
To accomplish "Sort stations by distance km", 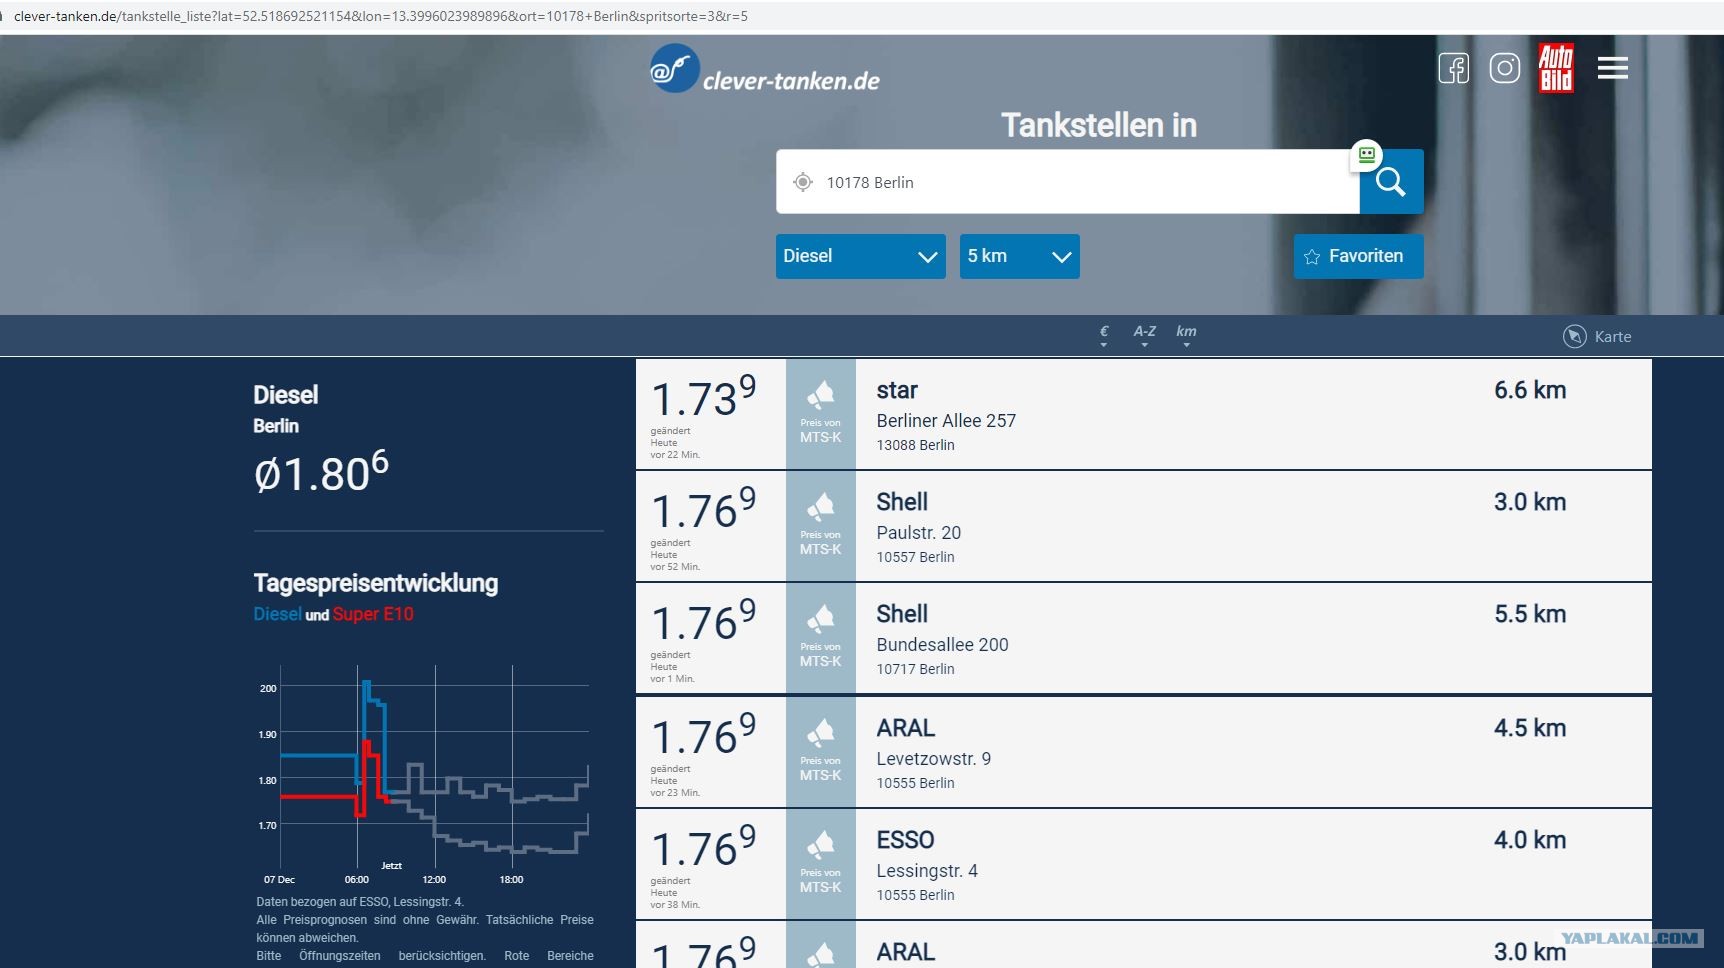I will [1186, 335].
